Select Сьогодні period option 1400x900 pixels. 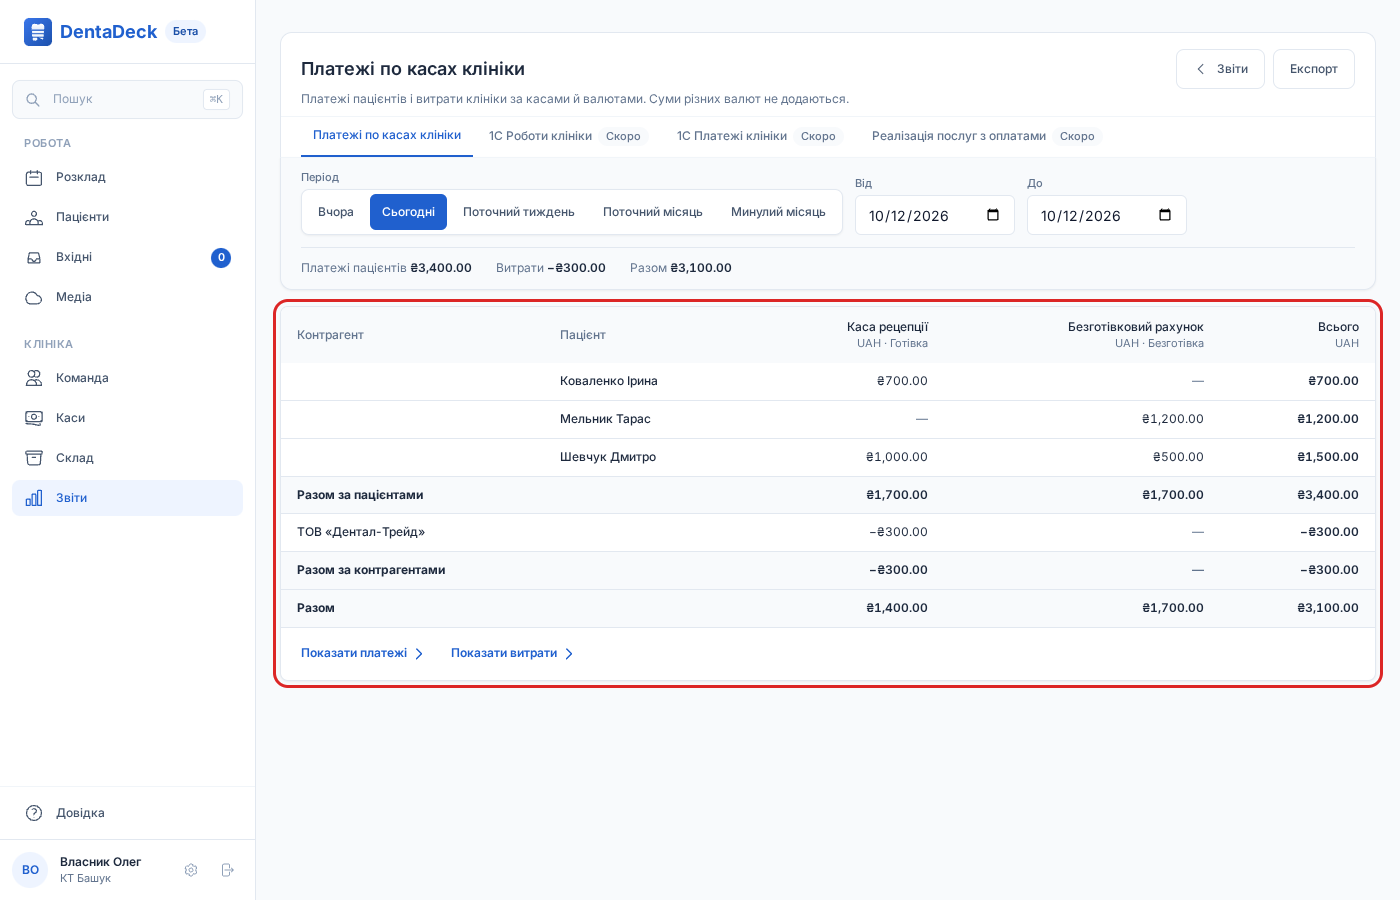pos(408,212)
